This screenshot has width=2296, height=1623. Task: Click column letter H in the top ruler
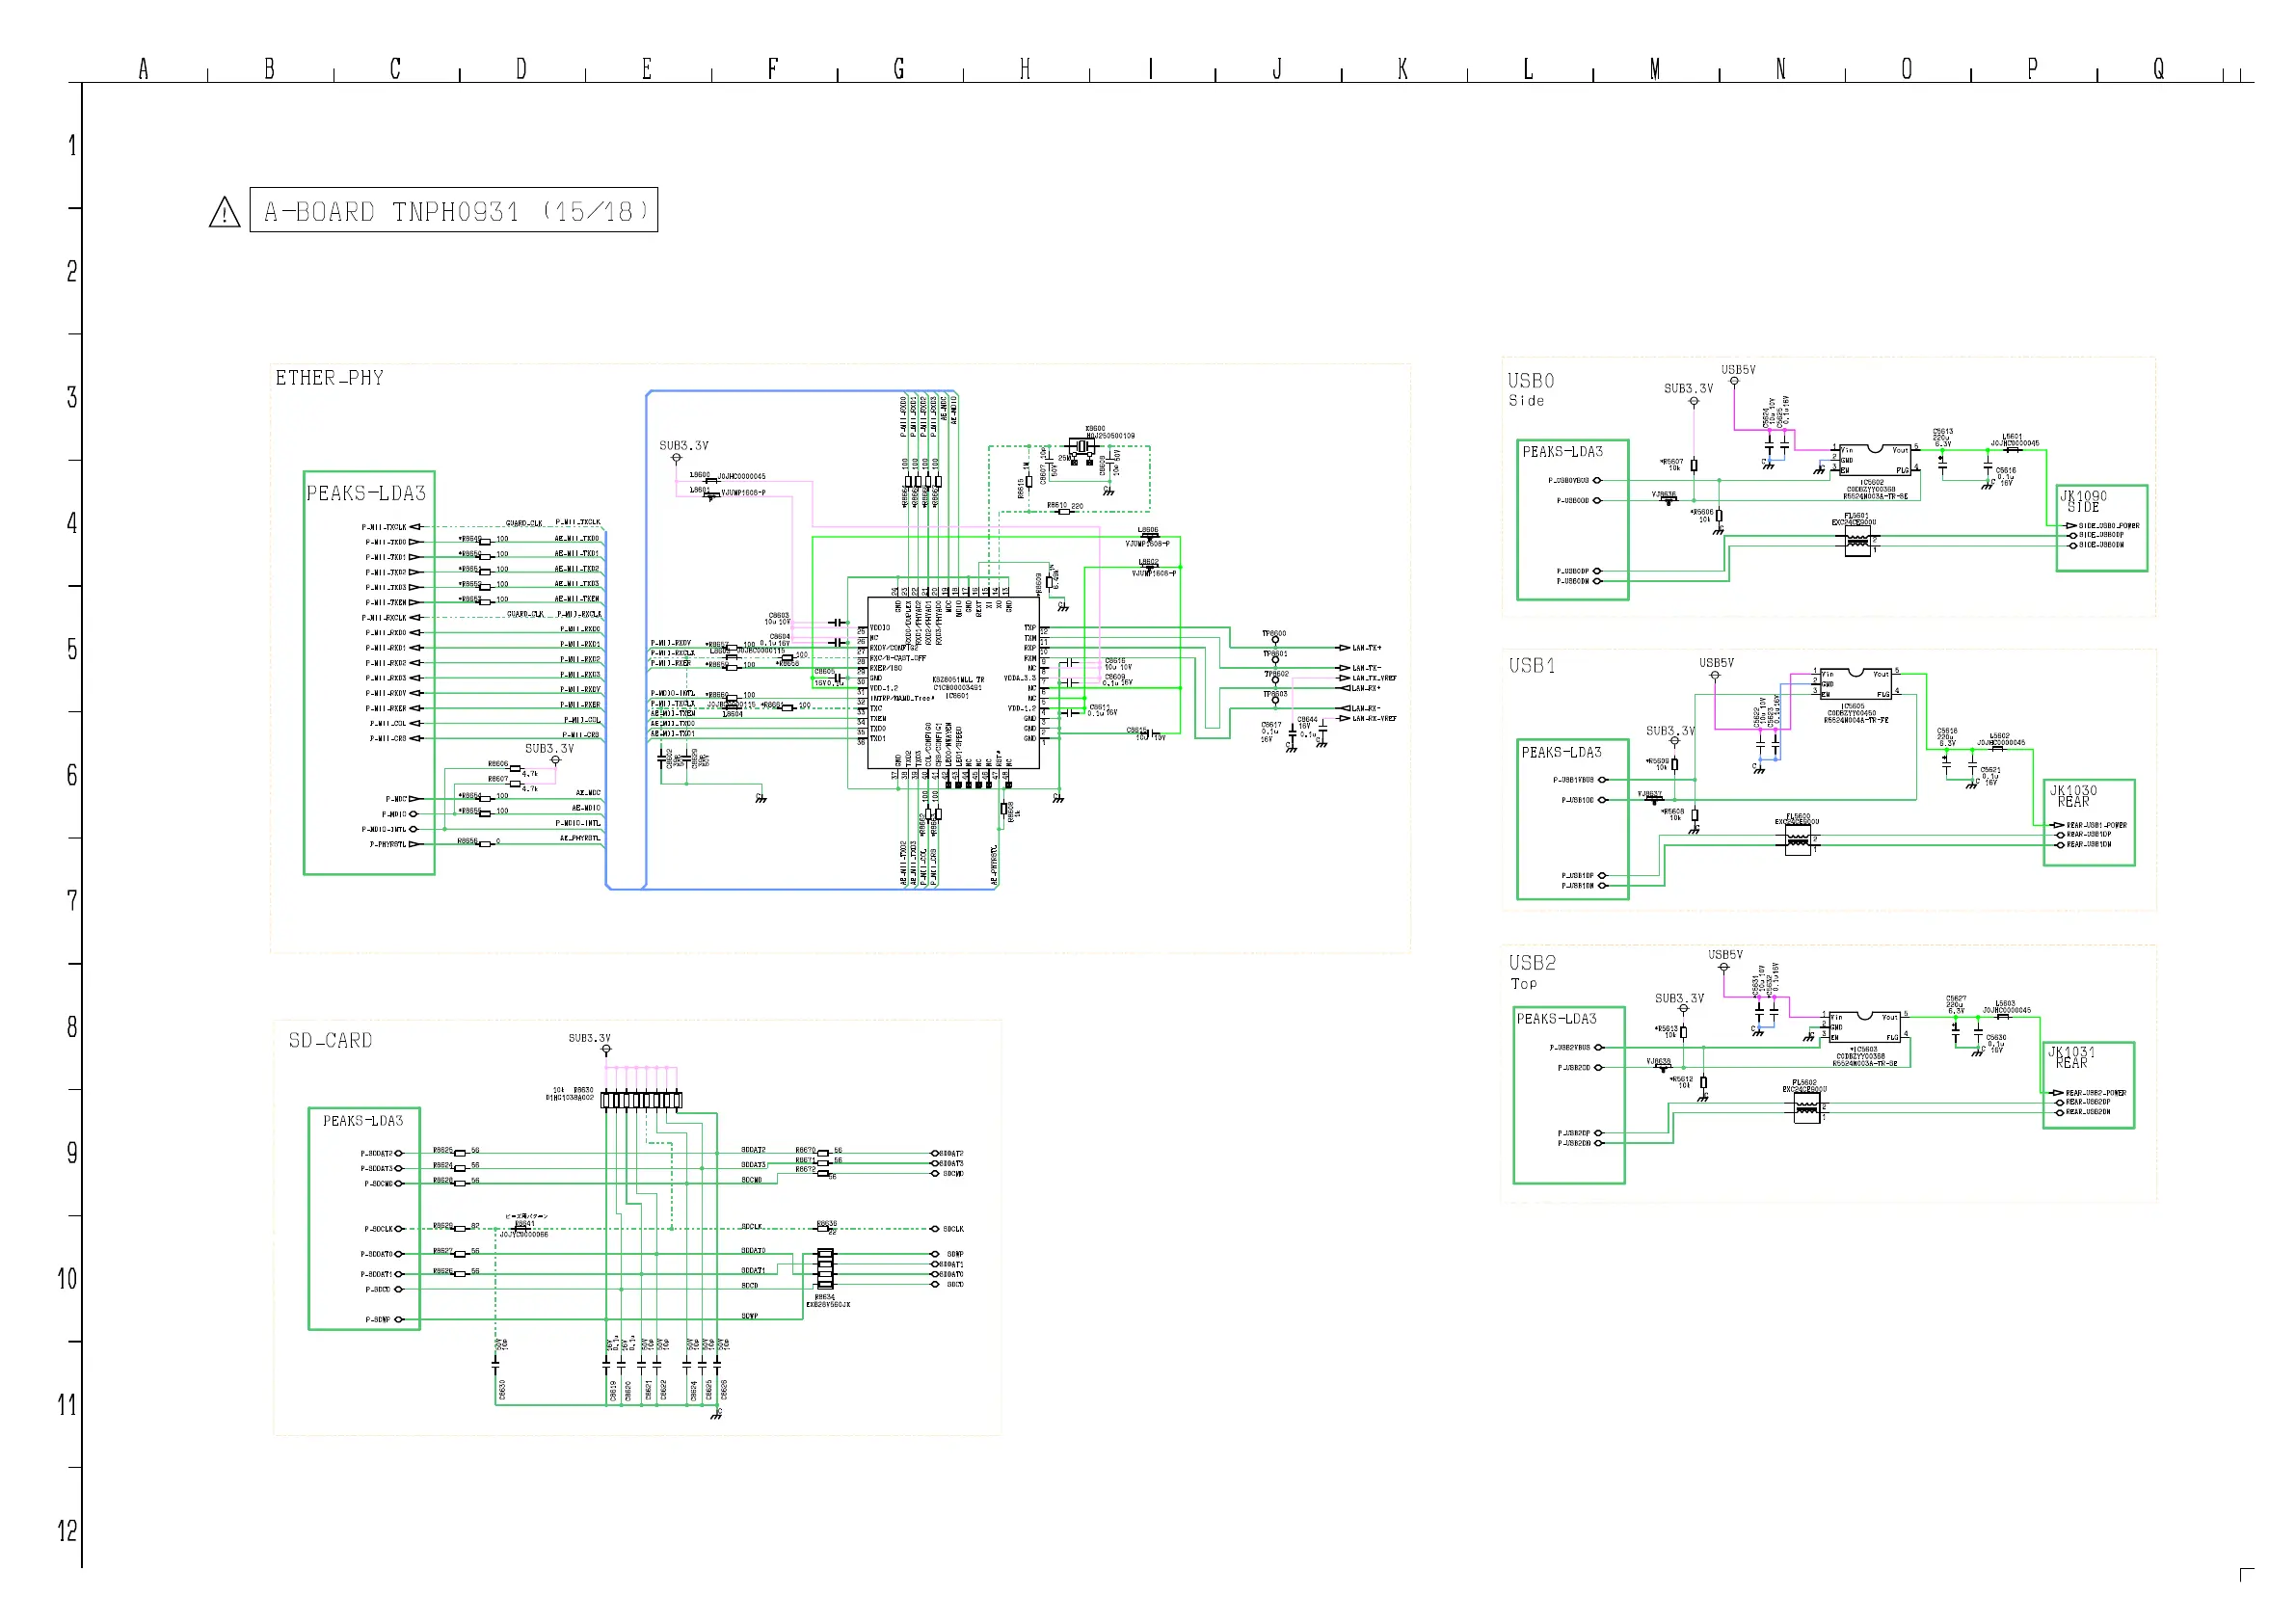coord(1025,69)
